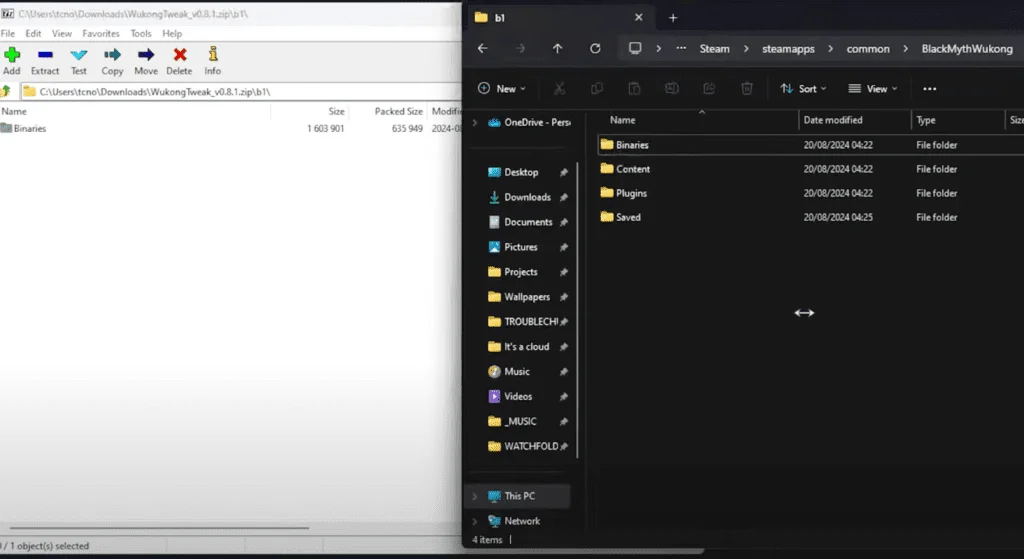The width and height of the screenshot is (1024, 559).
Task: Add a new Explorer tab
Action: click(x=673, y=18)
